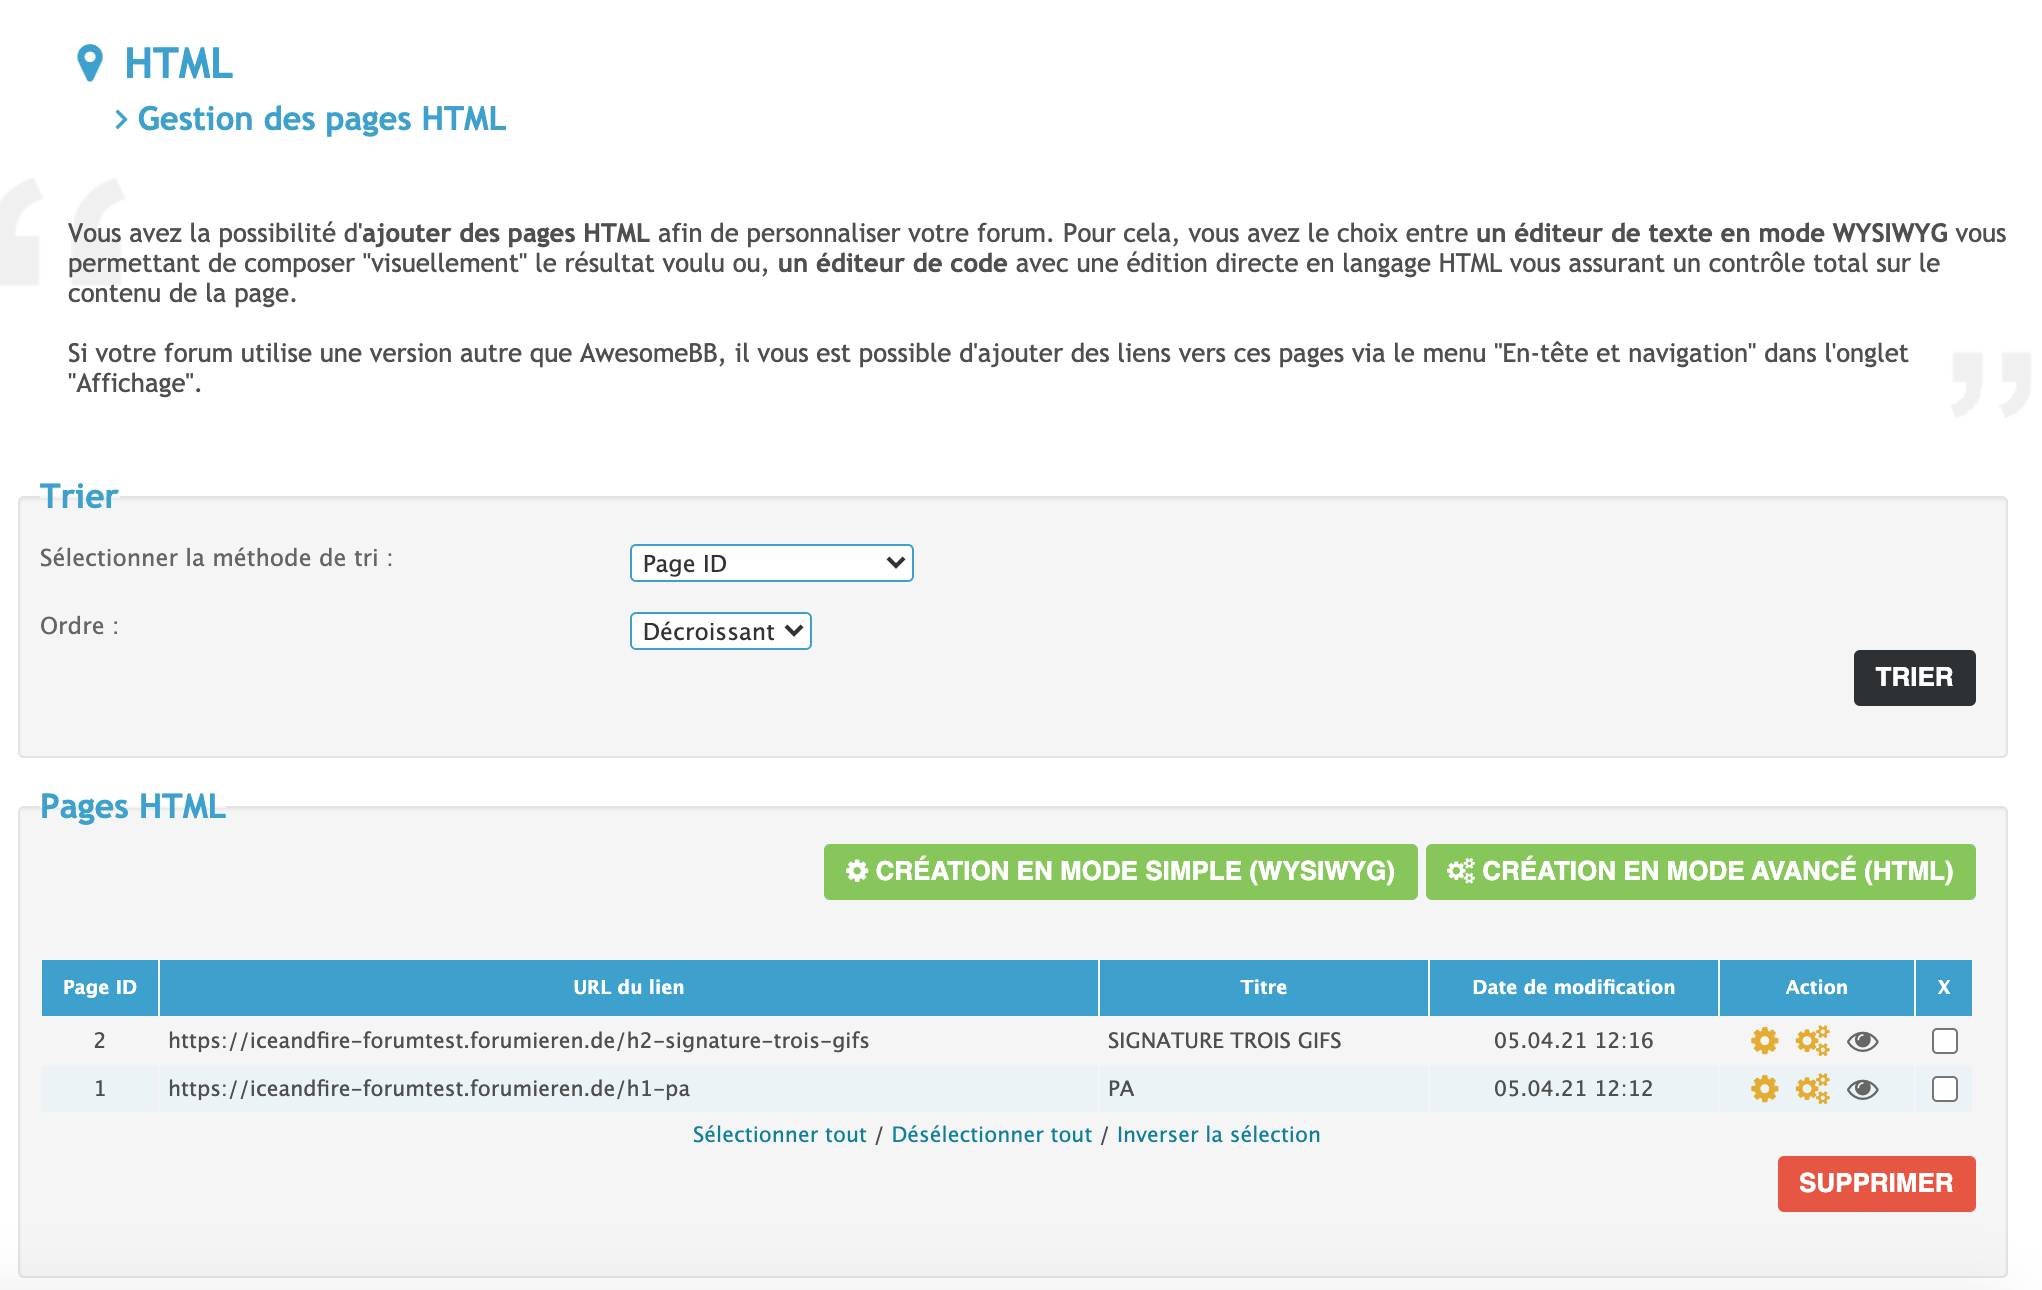Click the TRIER button
Viewport: 2042px width, 1290px height.
click(1914, 678)
